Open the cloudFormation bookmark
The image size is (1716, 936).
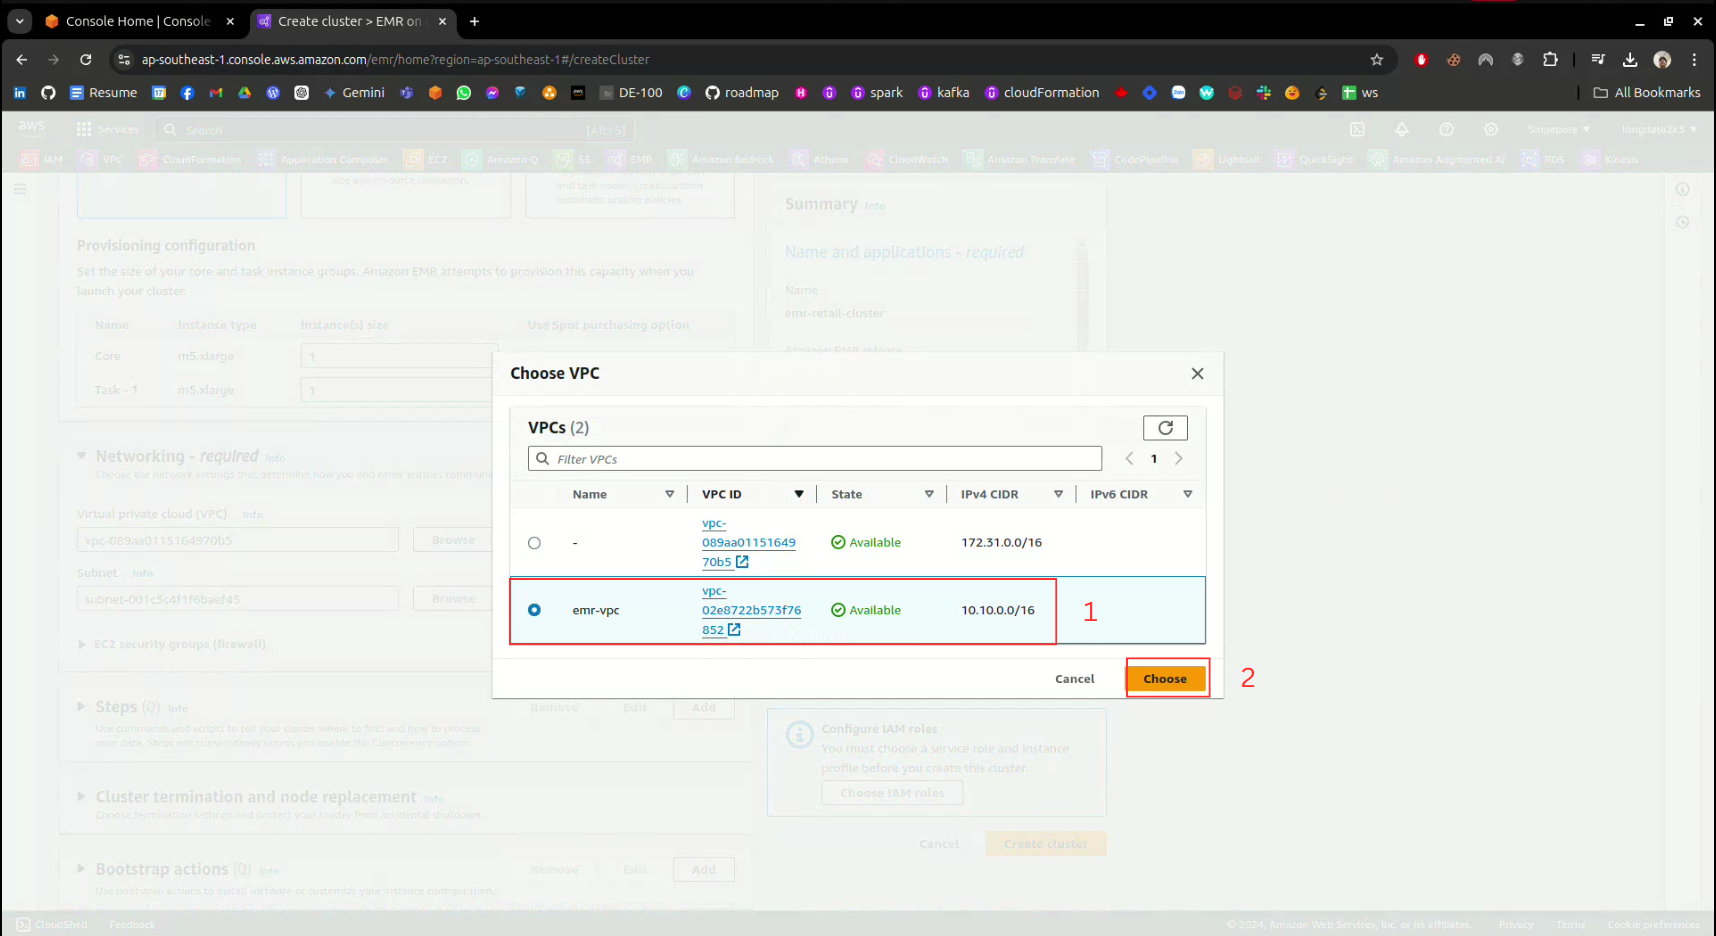[x=1041, y=93]
